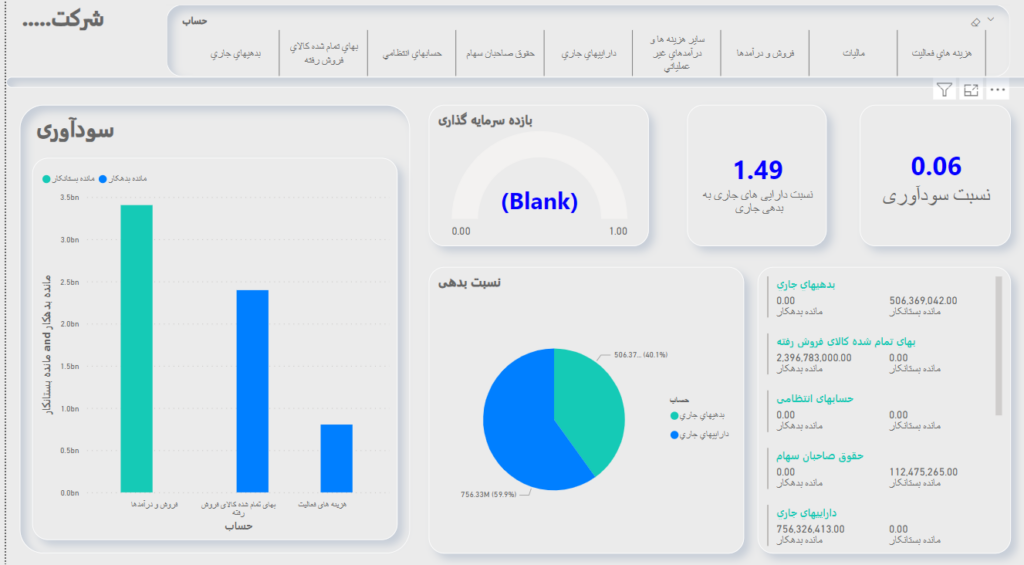This screenshot has height=565, width=1024.
Task: Click the 1.49 current ratio card
Action: pyautogui.click(x=757, y=176)
